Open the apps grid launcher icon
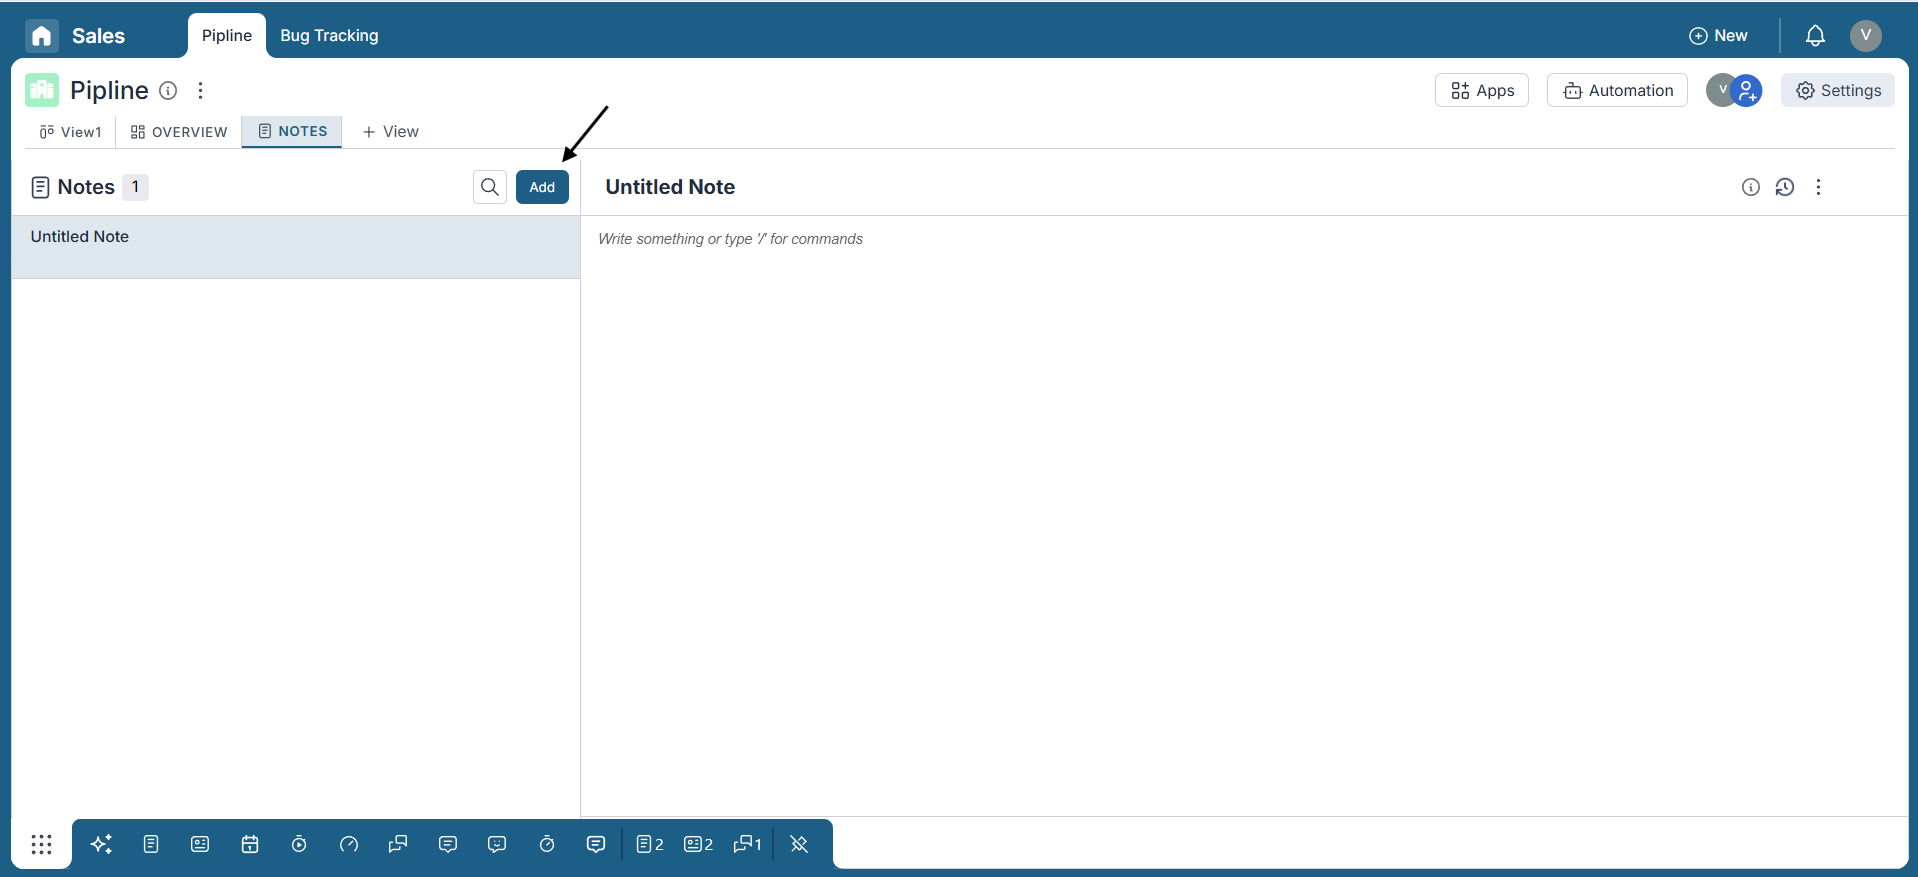This screenshot has width=1918, height=877. click(41, 844)
